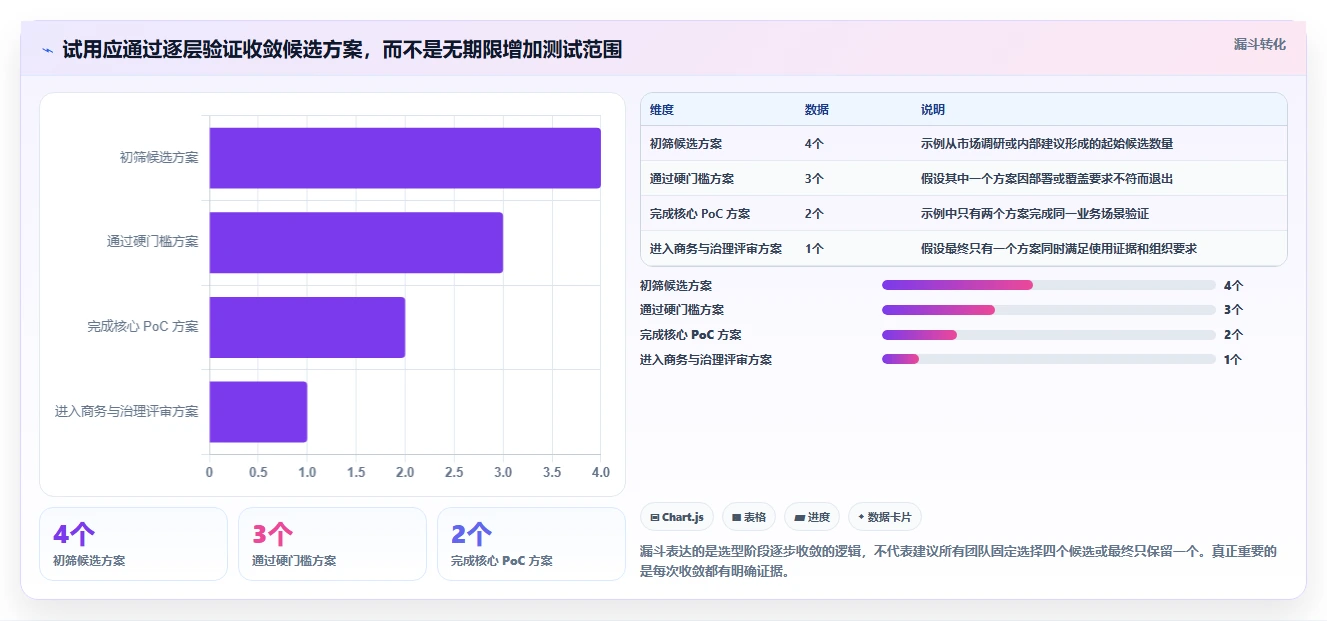This screenshot has width=1327, height=621.
Task: Select the 进入商务与治理评审方案 table cell
Action: tap(716, 249)
